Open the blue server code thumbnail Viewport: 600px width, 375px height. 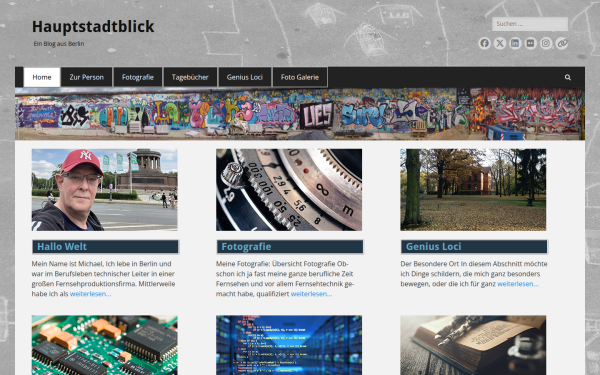pyautogui.click(x=289, y=345)
